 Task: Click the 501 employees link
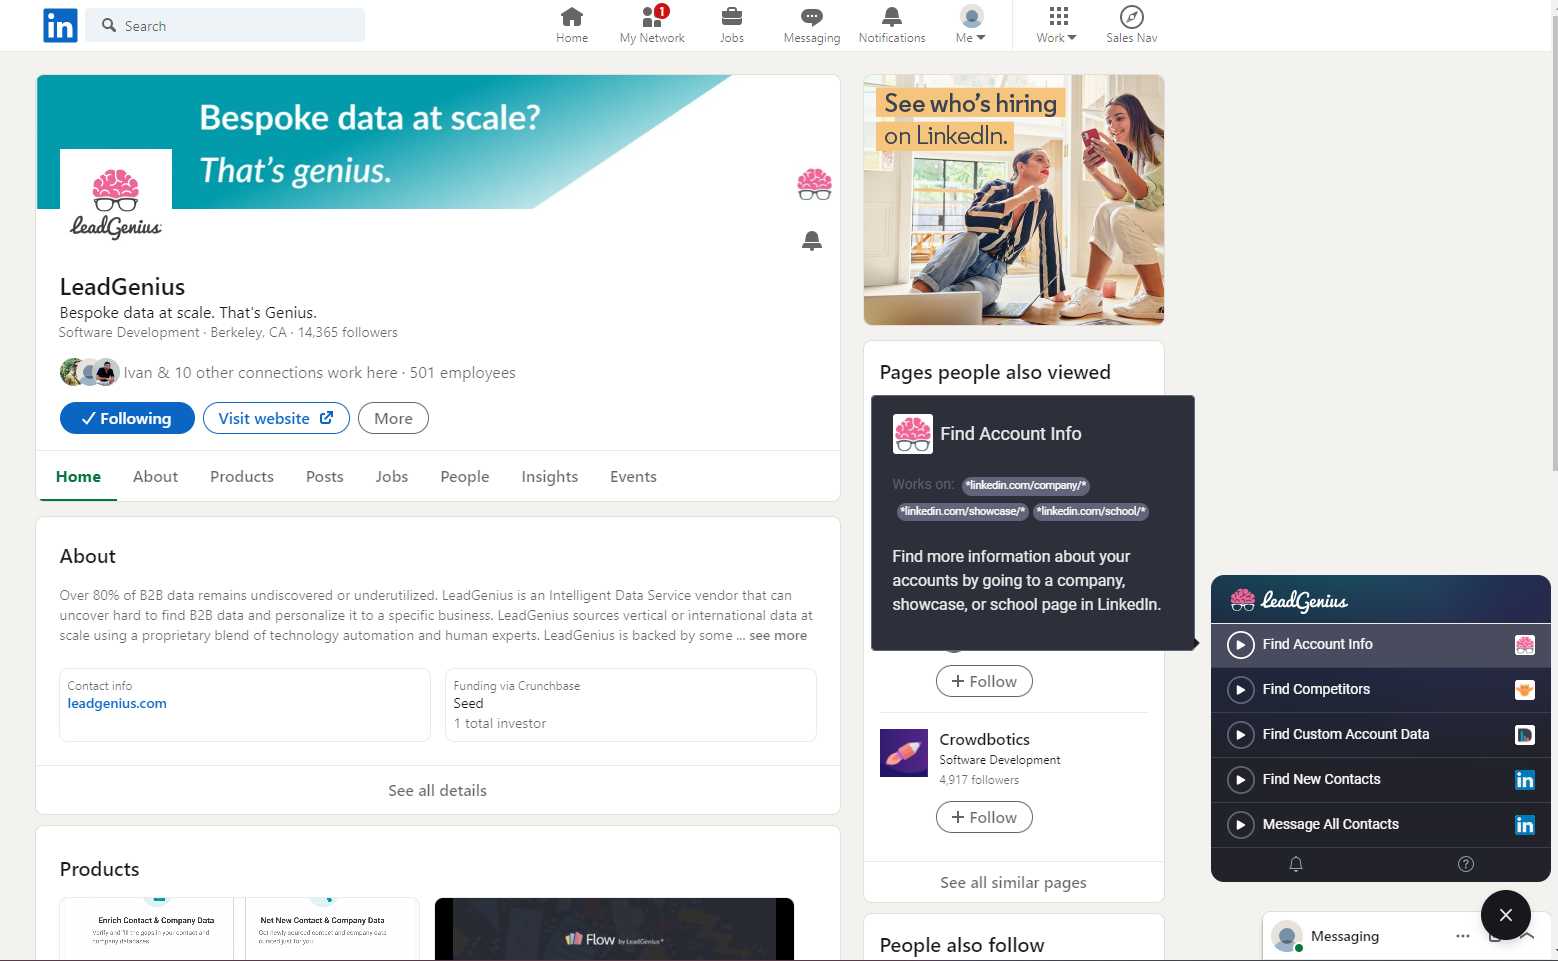[462, 372]
